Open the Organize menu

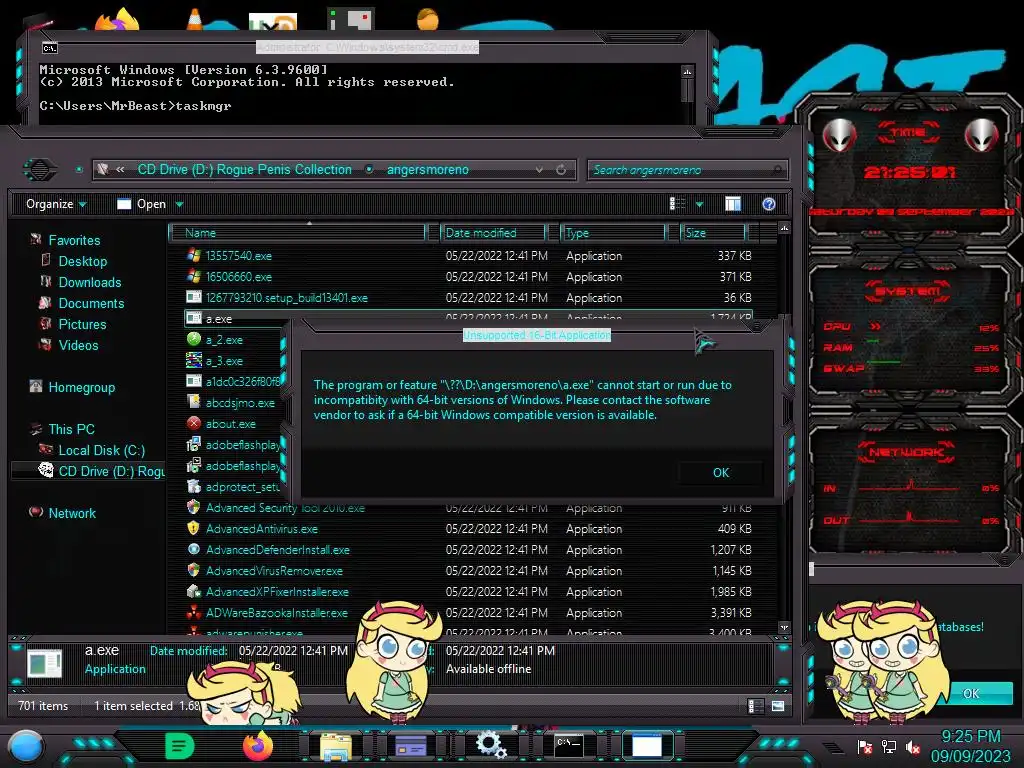pyautogui.click(x=56, y=204)
